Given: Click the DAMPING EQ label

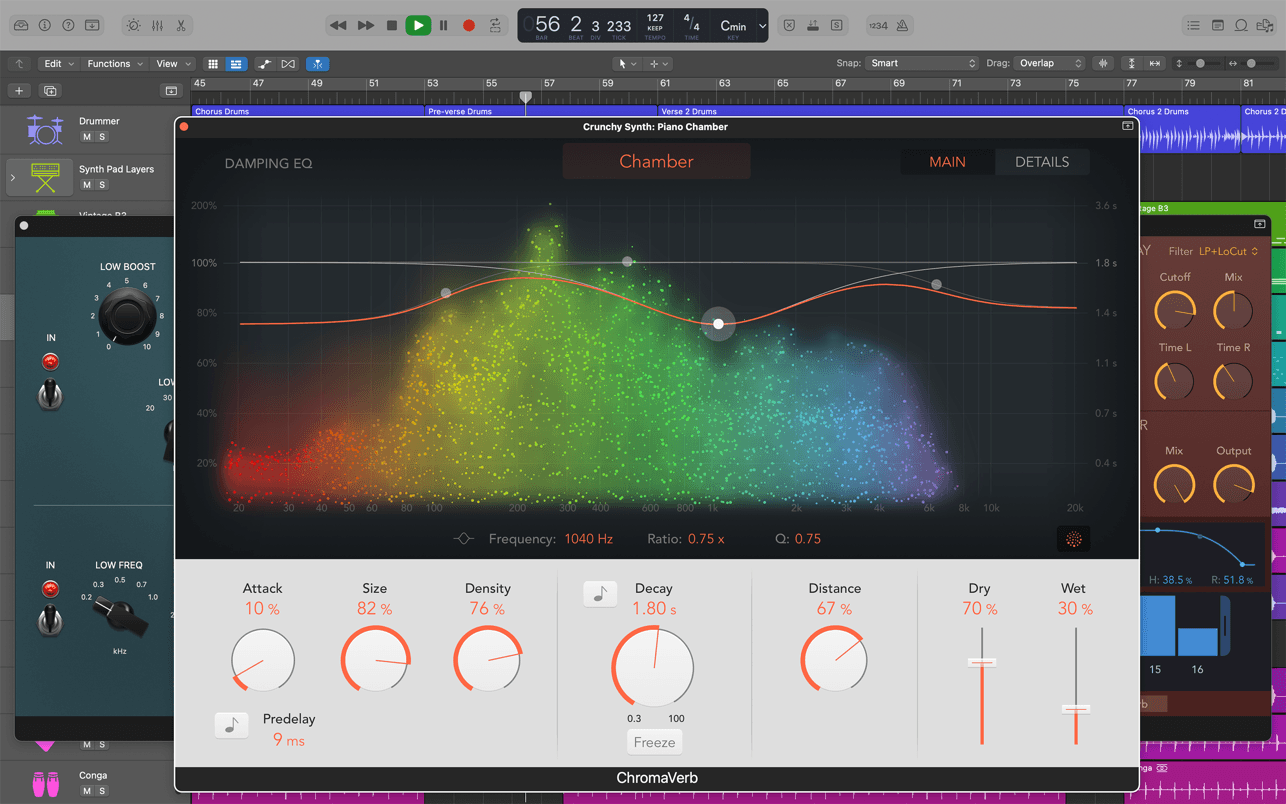Looking at the screenshot, I should [268, 163].
